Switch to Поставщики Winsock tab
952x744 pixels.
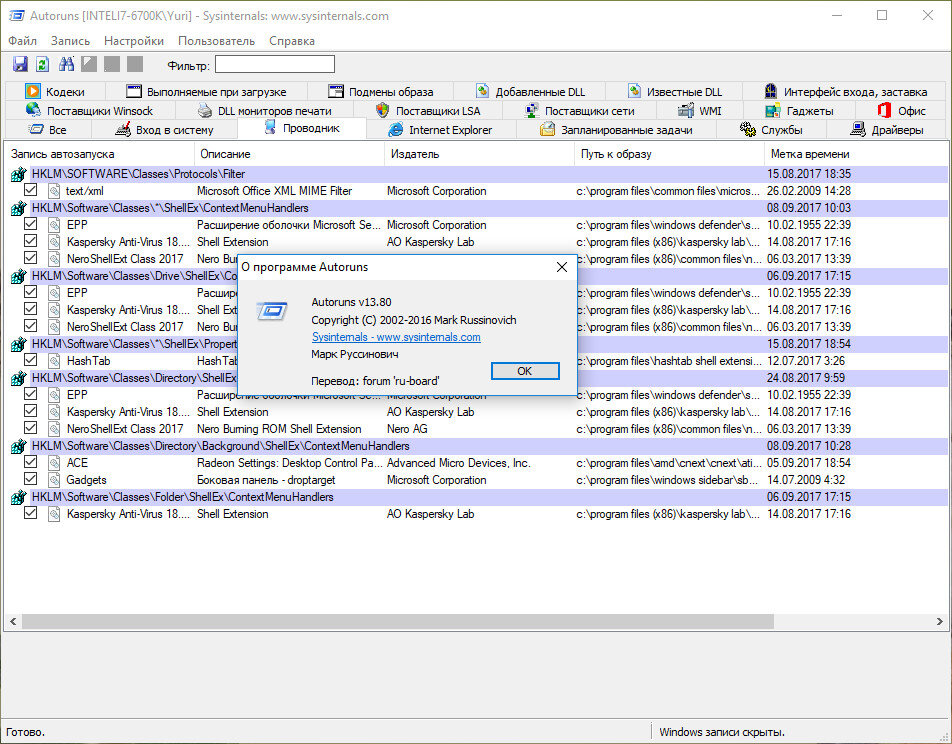(x=90, y=111)
